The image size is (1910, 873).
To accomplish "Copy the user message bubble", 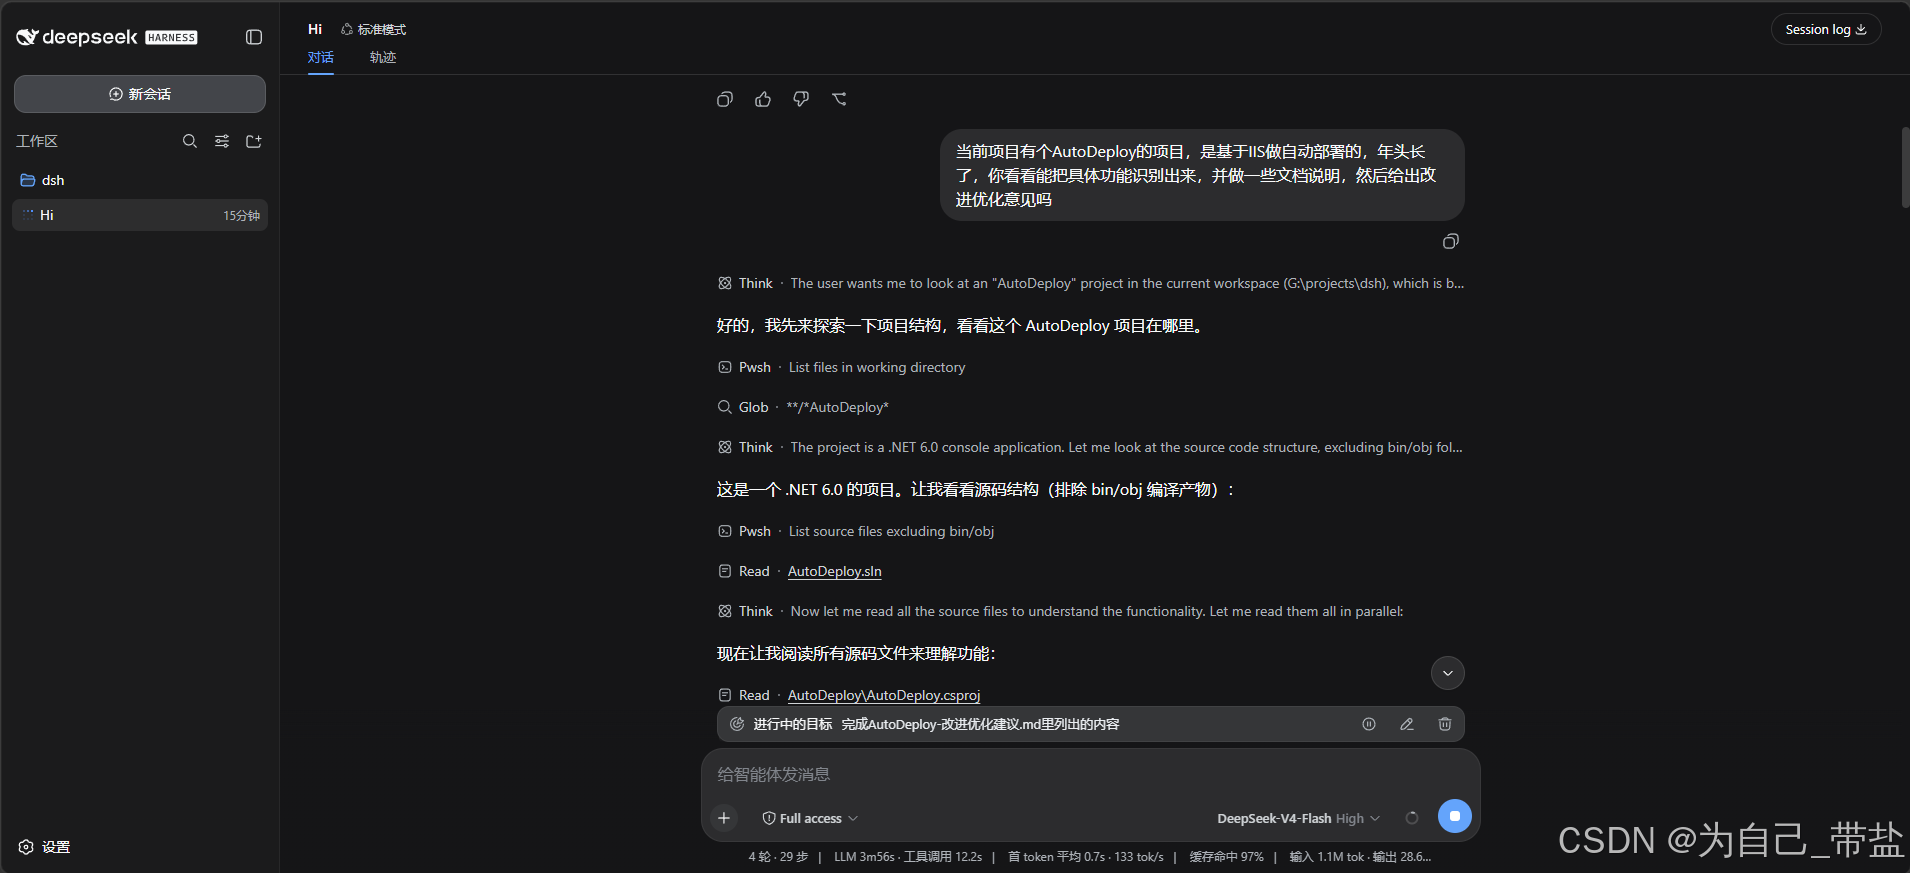I will [1451, 241].
